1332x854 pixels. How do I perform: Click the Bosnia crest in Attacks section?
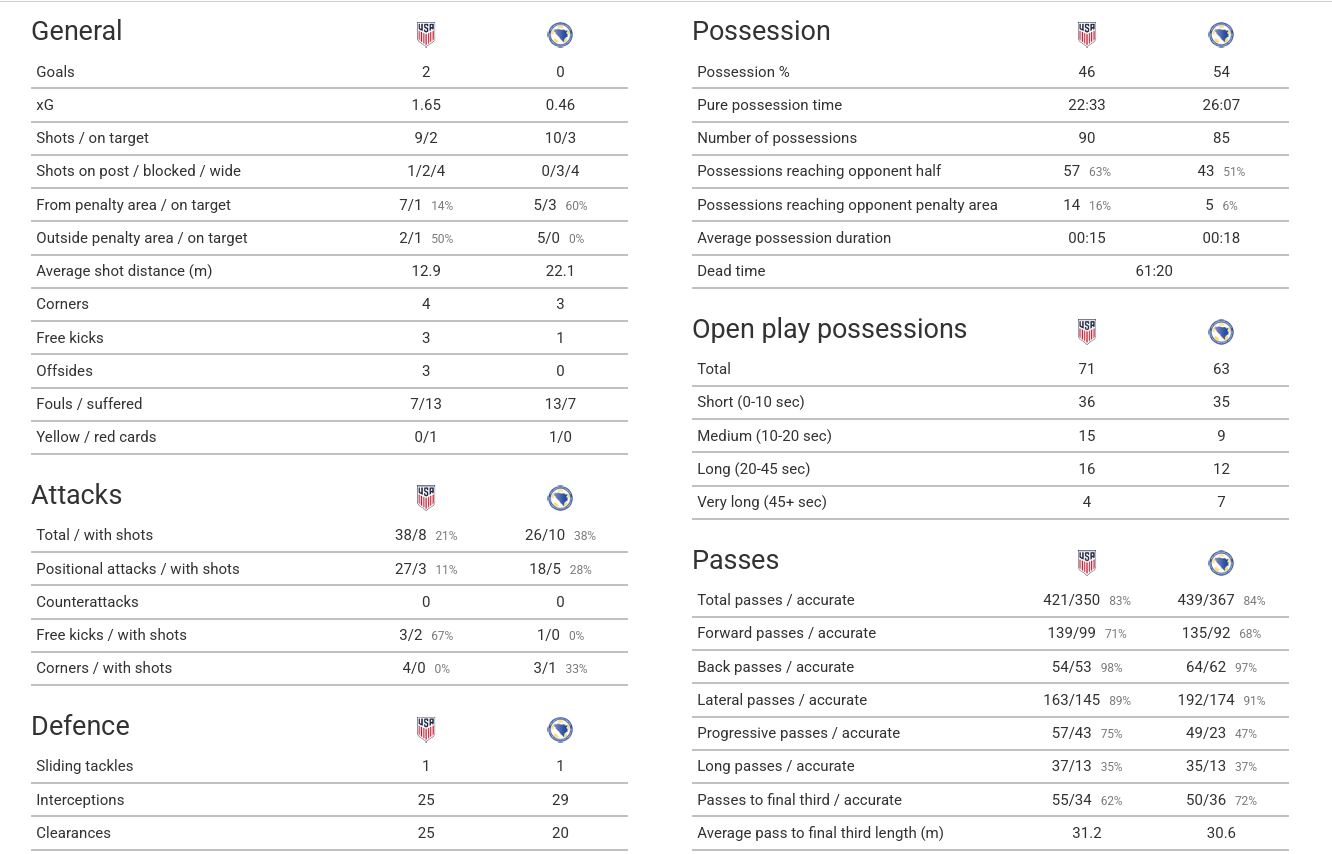(560, 498)
